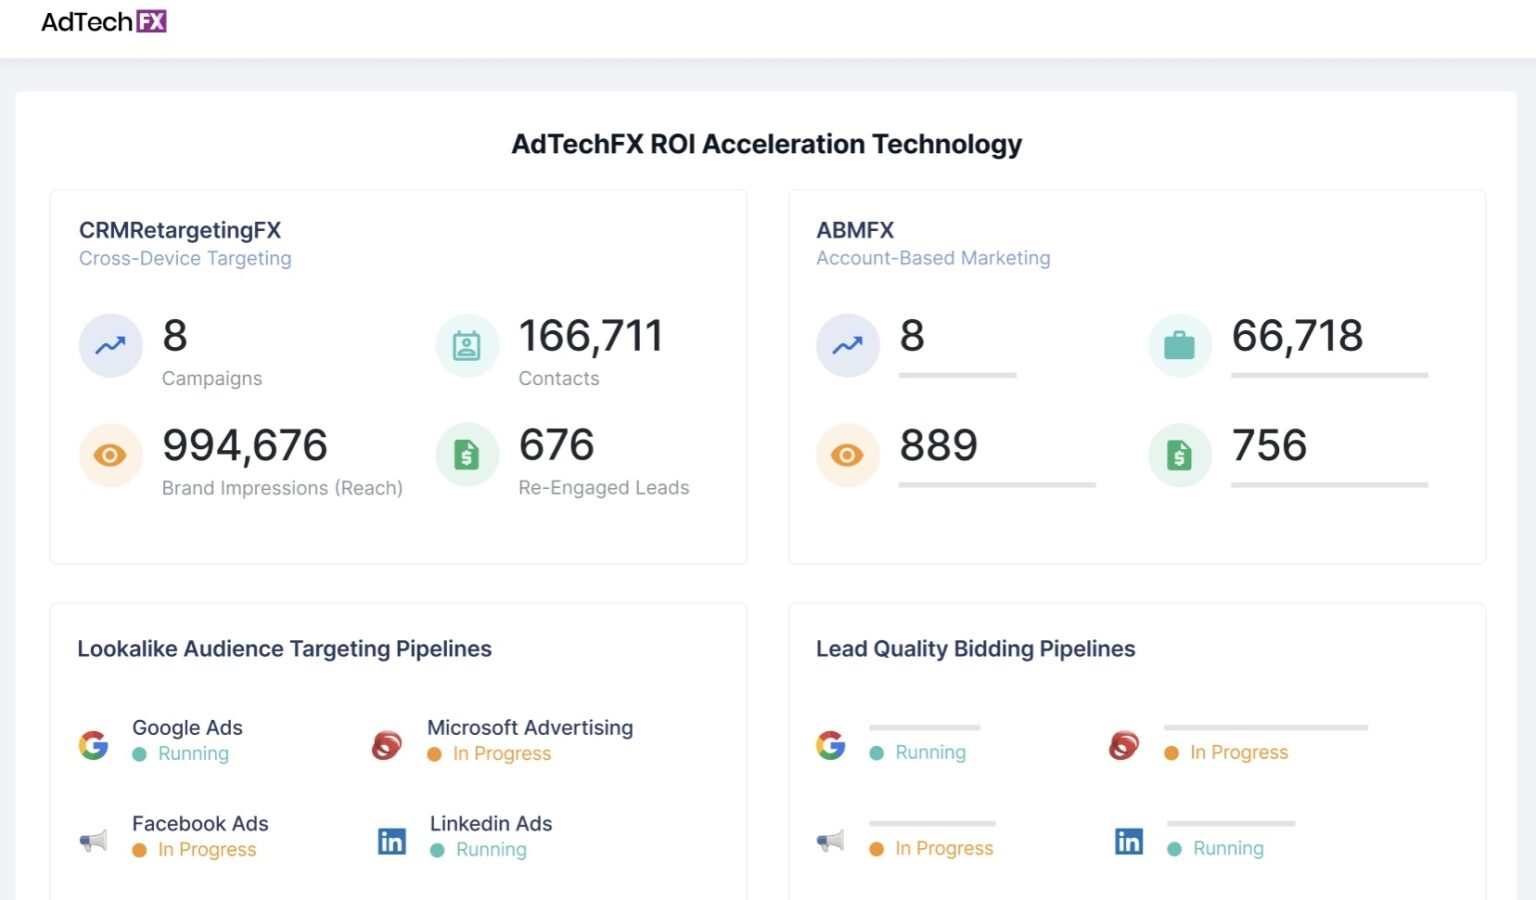Click the Facebook Ads In Progress status
The image size is (1536, 900).
pyautogui.click(x=206, y=850)
